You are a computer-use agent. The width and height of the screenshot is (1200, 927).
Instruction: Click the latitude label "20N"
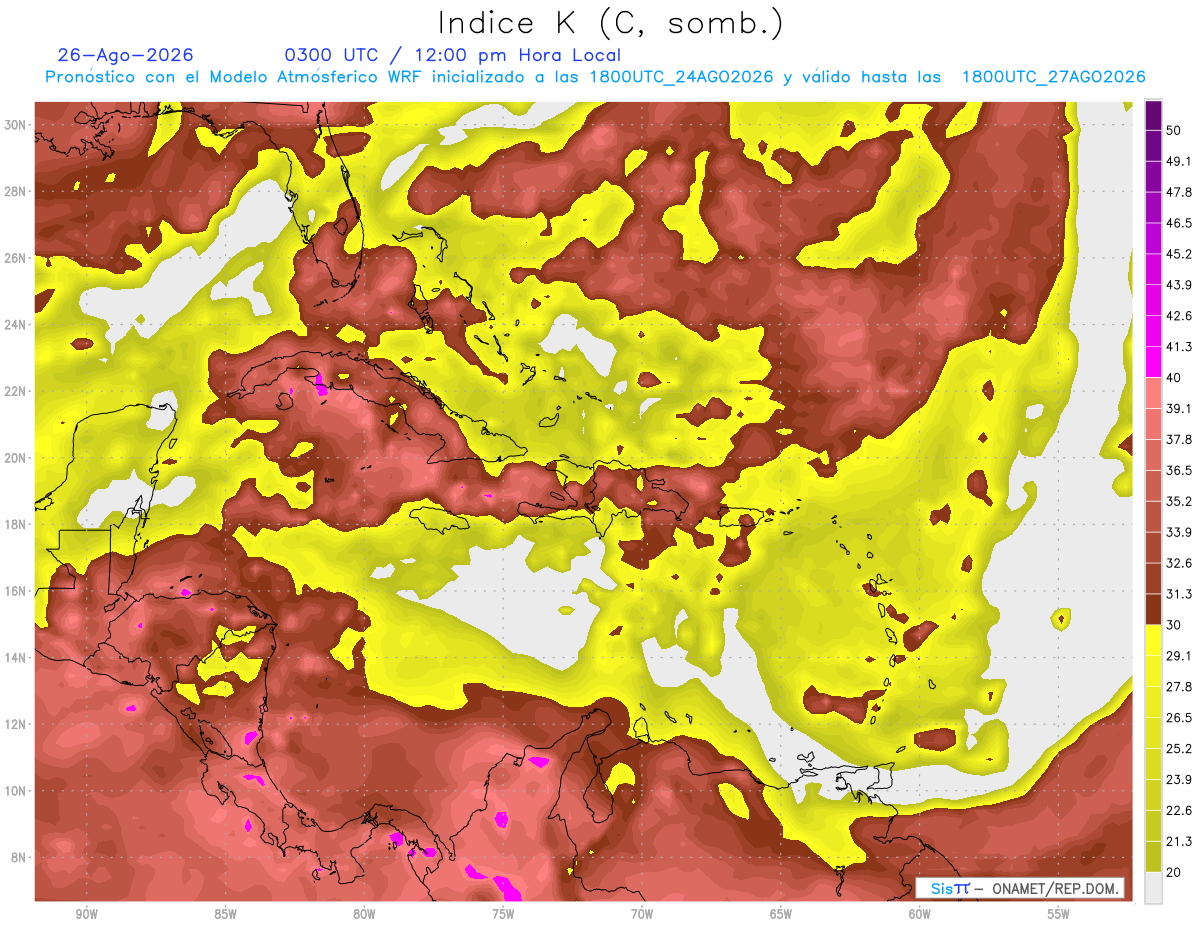pos(15,458)
